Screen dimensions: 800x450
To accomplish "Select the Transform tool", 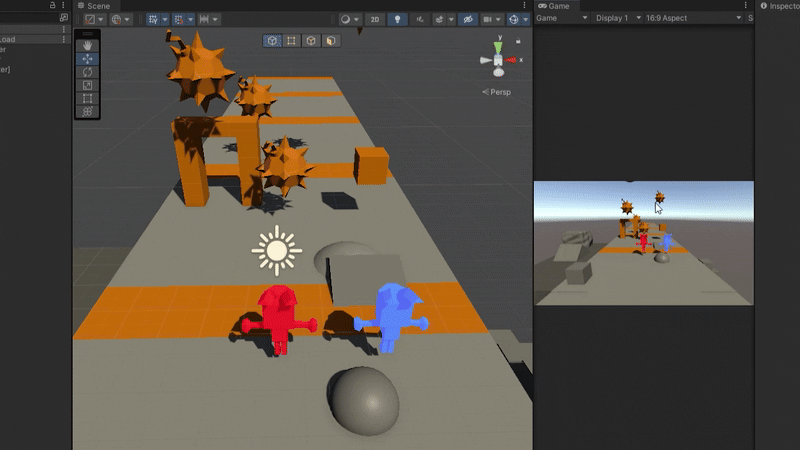I will pos(87,112).
